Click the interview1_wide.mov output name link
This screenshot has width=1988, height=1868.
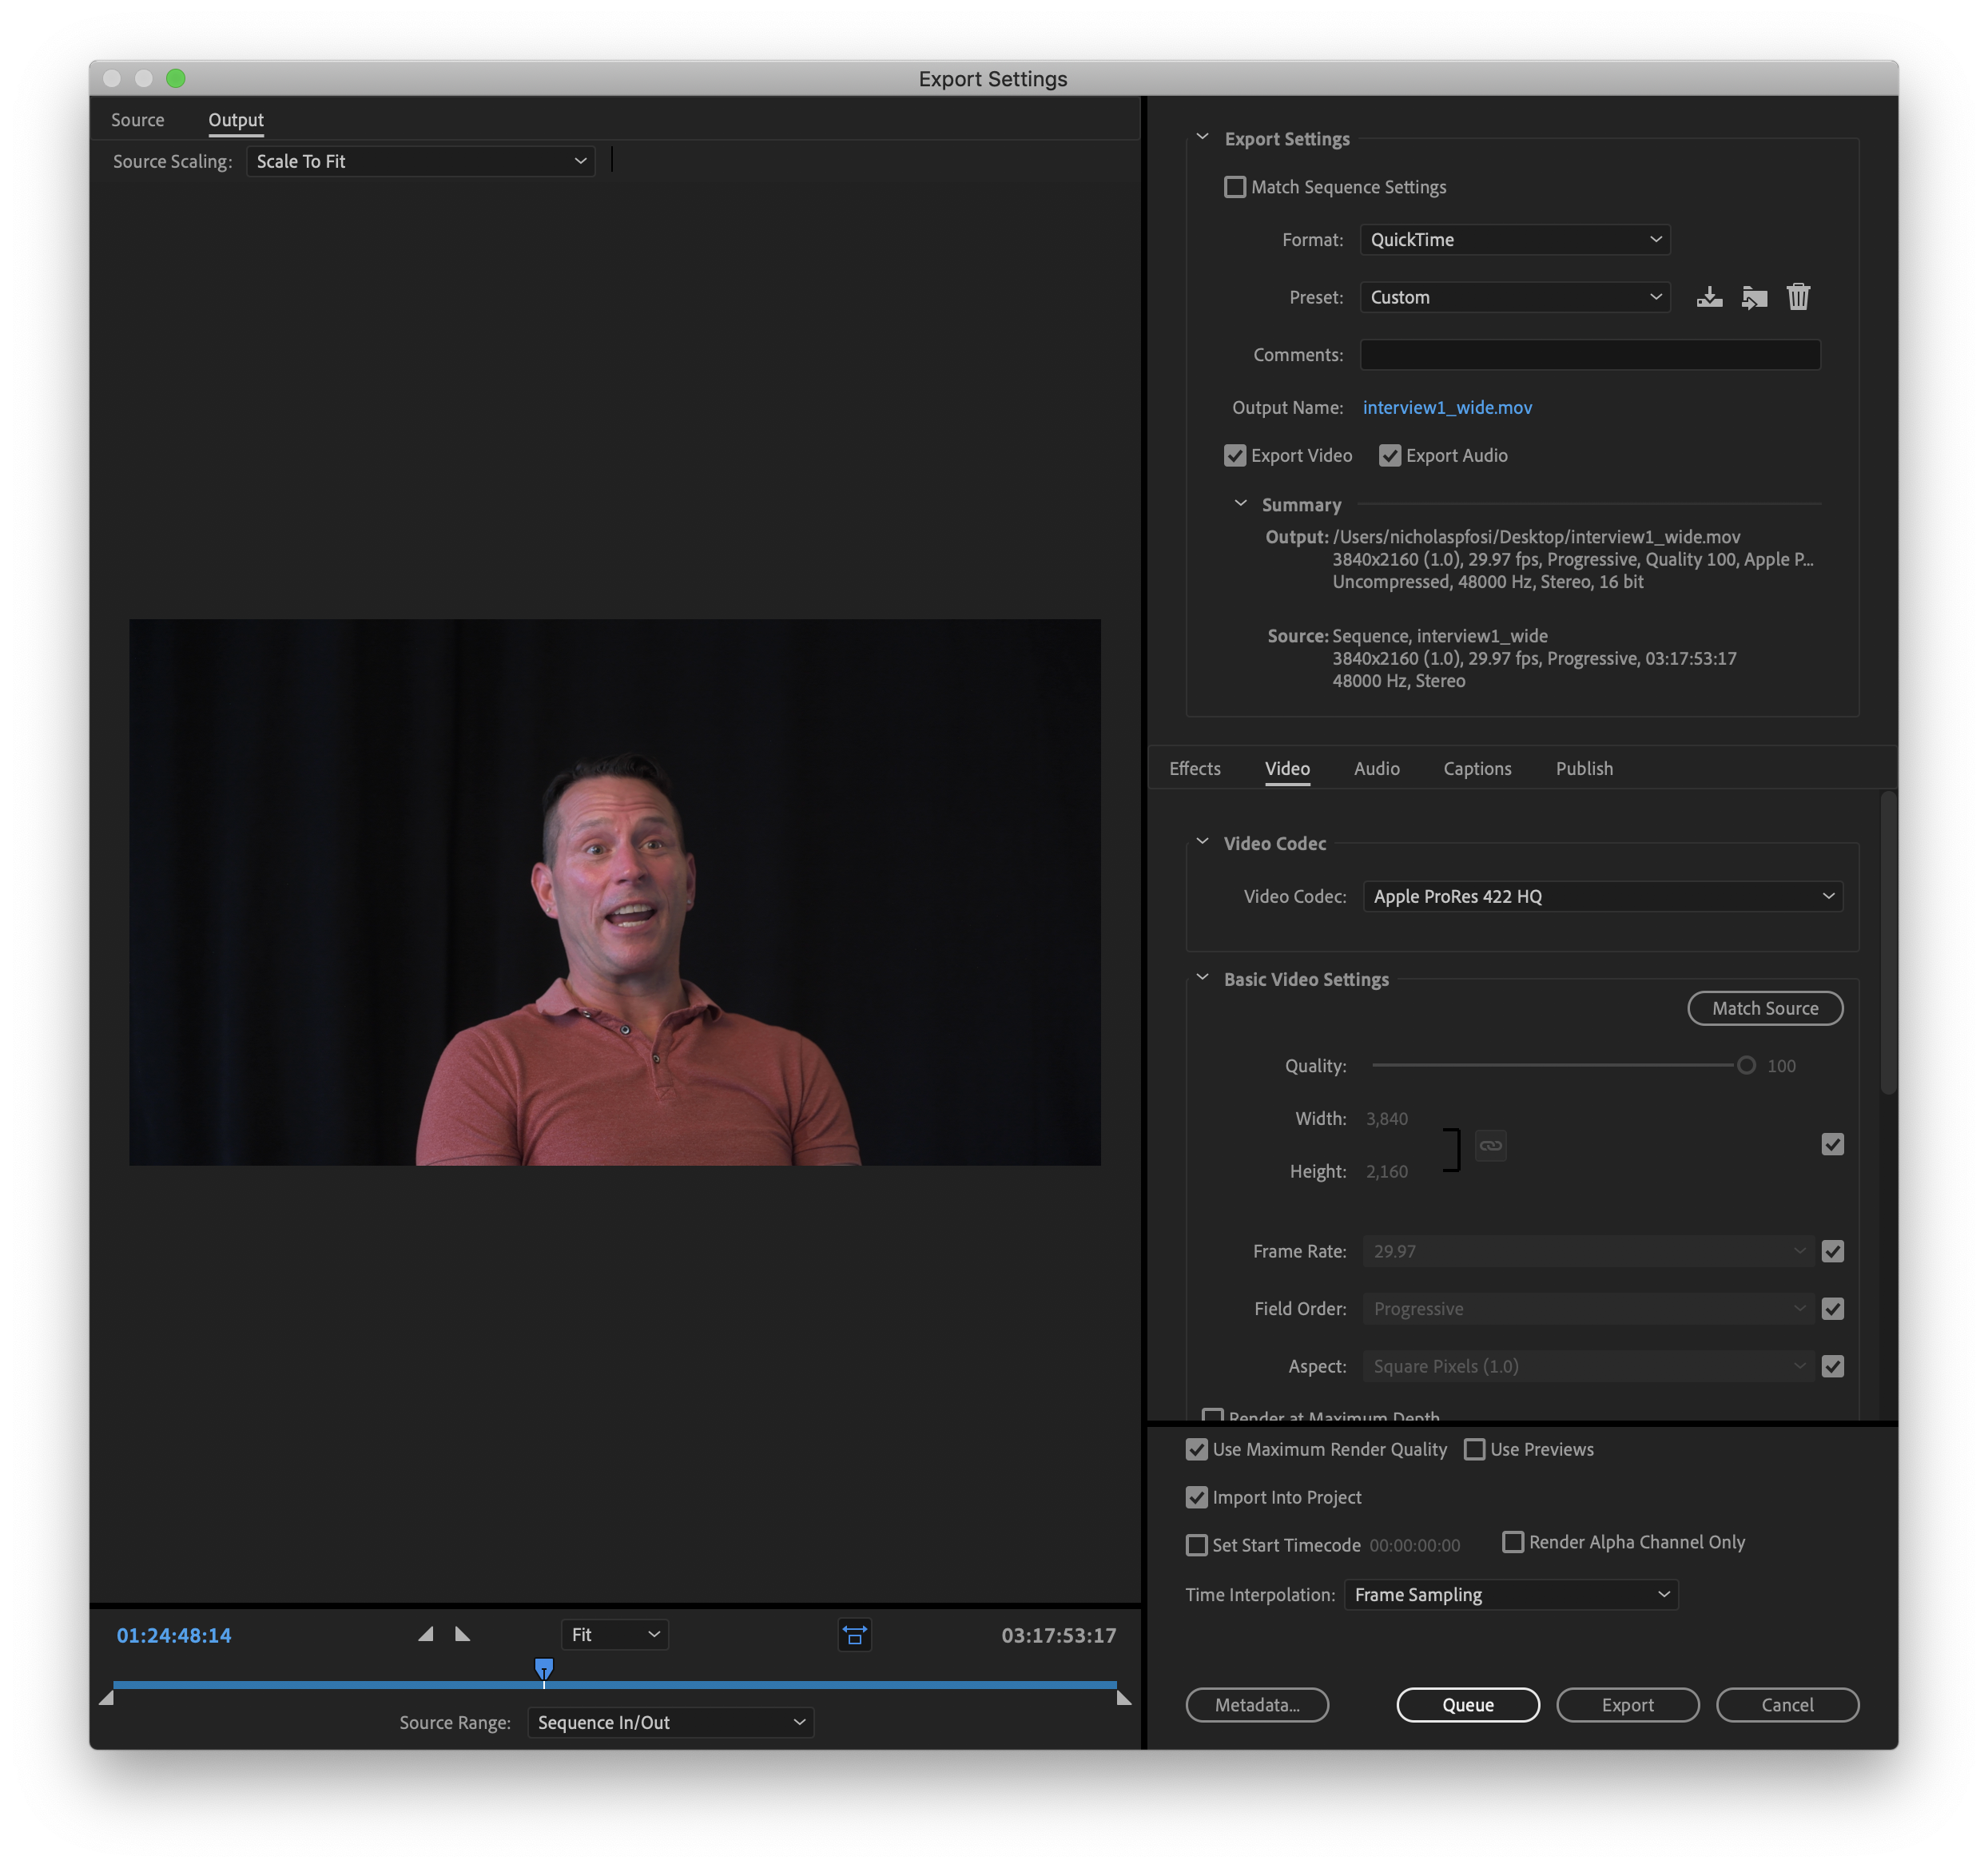pyautogui.click(x=1446, y=408)
